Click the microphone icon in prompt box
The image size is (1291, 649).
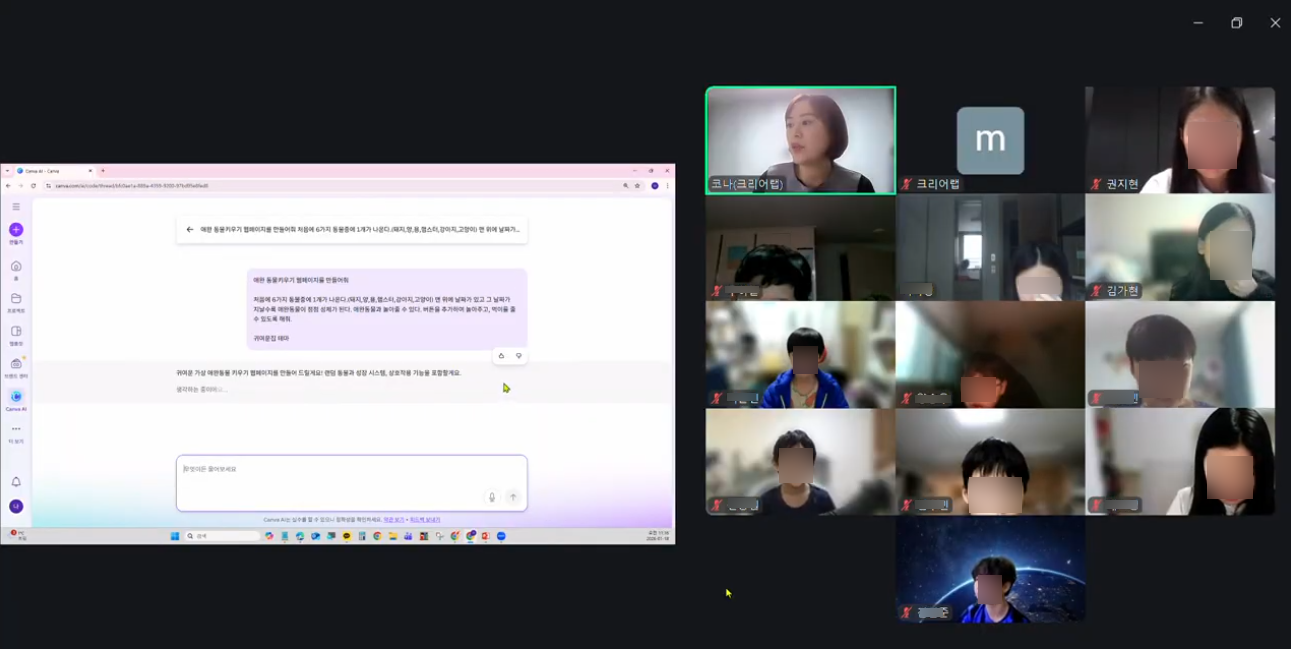tap(491, 497)
